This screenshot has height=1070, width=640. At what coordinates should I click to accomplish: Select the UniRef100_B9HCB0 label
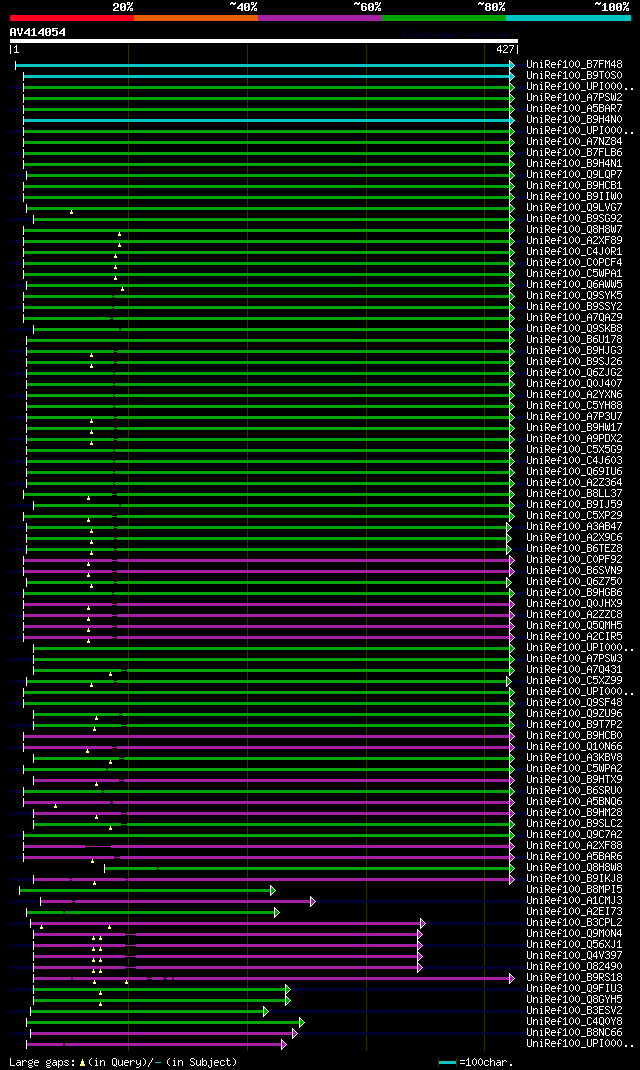574,736
